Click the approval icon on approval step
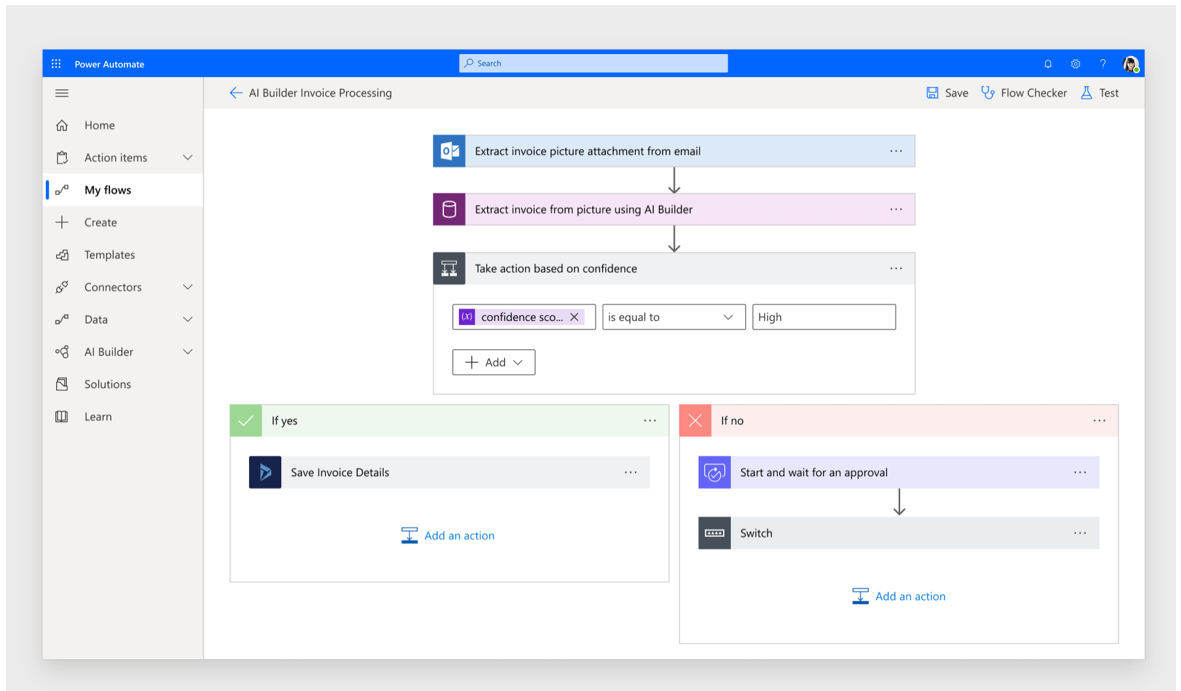1181x691 pixels. (714, 472)
